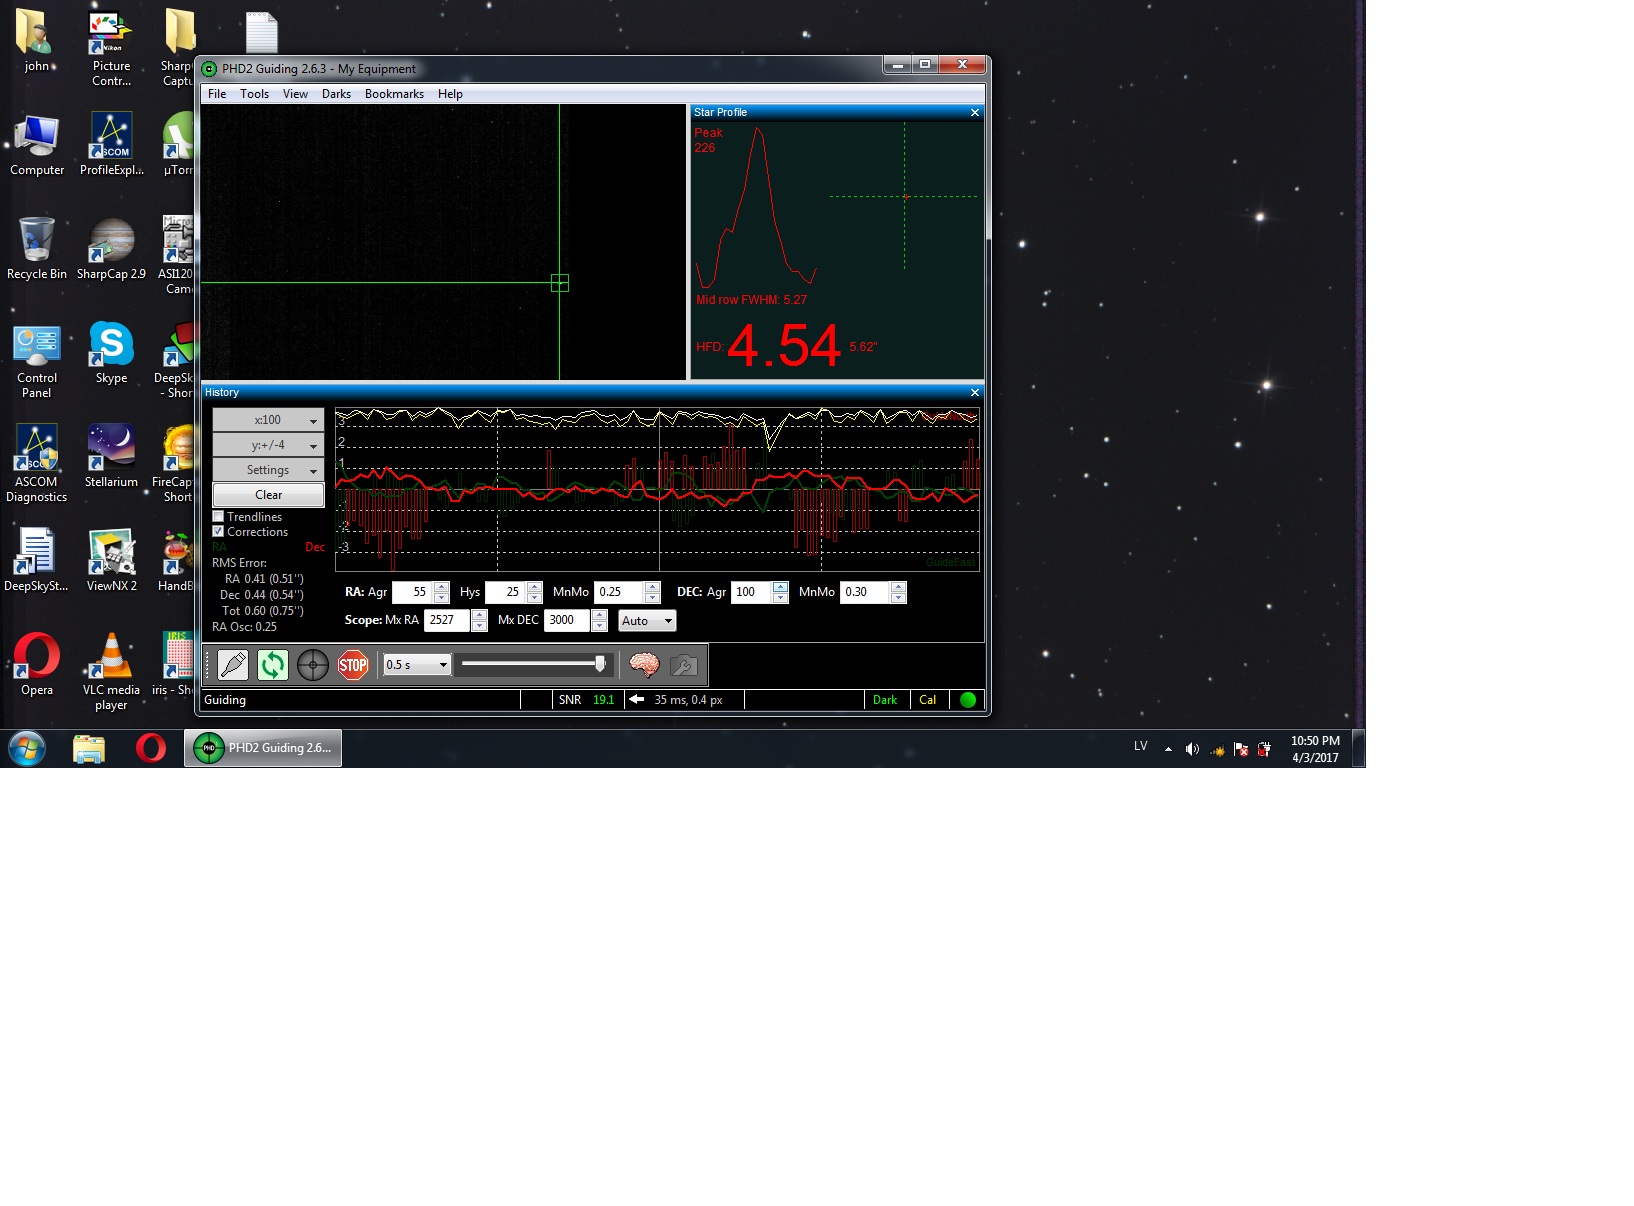Image resolution: width=1634 pixels, height=1206 pixels.
Task: Open the Bookmarks menu
Action: (x=394, y=94)
